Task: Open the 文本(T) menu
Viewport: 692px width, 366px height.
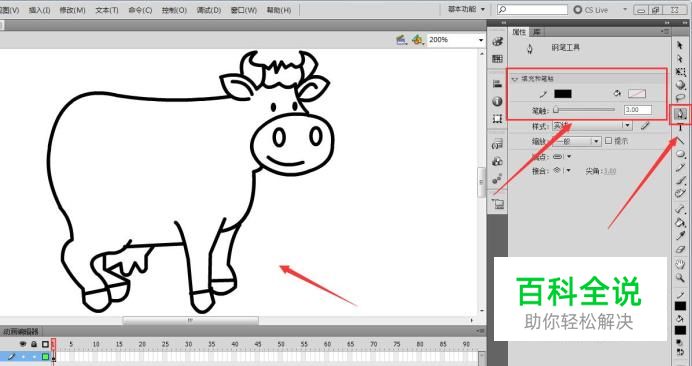Action: pos(107,10)
